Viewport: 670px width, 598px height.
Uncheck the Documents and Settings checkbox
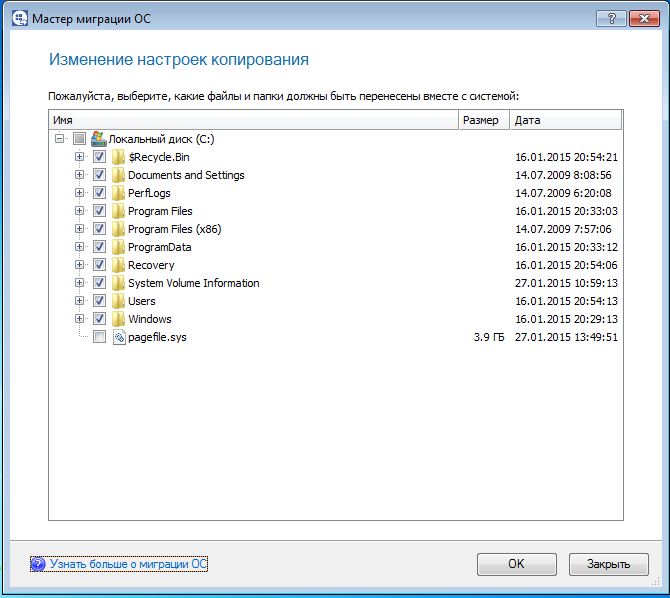(x=99, y=175)
